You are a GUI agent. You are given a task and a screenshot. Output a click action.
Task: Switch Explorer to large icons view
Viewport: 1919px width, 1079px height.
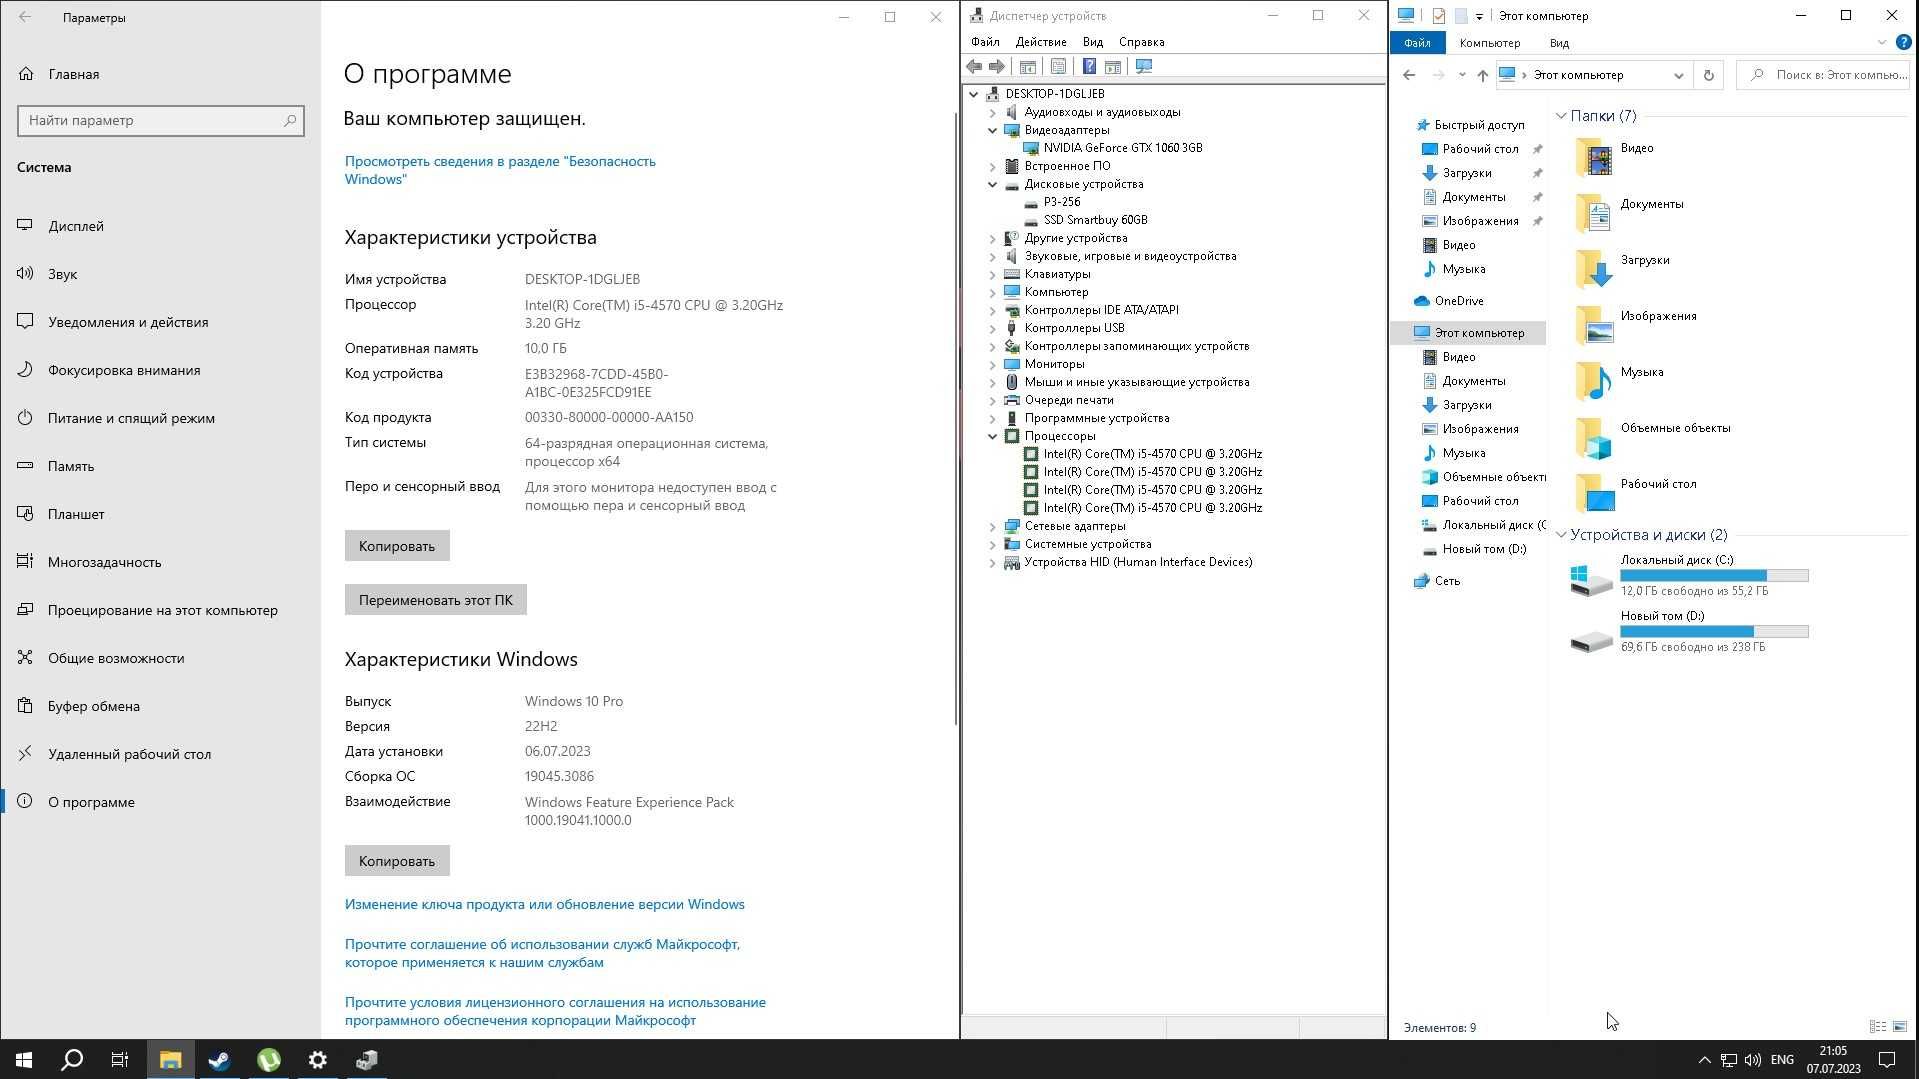1900,1027
